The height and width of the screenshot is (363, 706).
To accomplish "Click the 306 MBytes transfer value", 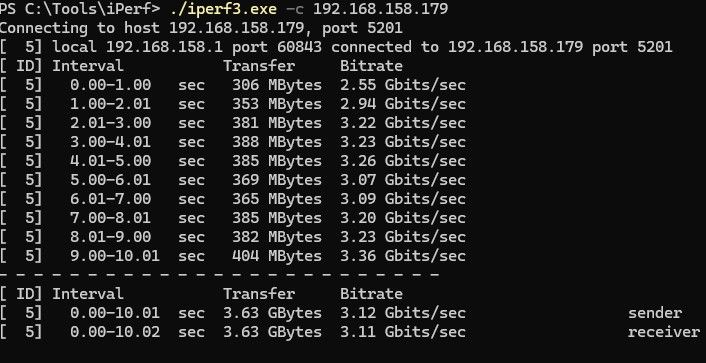I will point(277,85).
